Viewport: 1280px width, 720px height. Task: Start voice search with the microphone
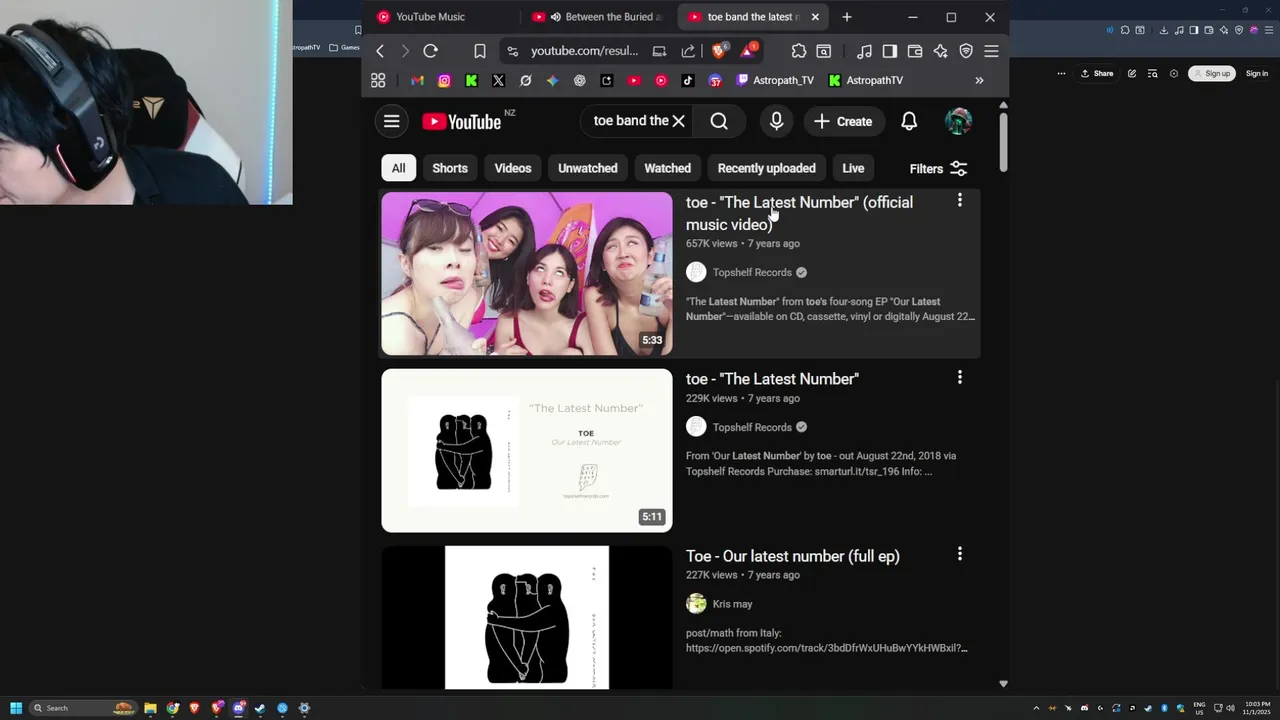tap(776, 121)
